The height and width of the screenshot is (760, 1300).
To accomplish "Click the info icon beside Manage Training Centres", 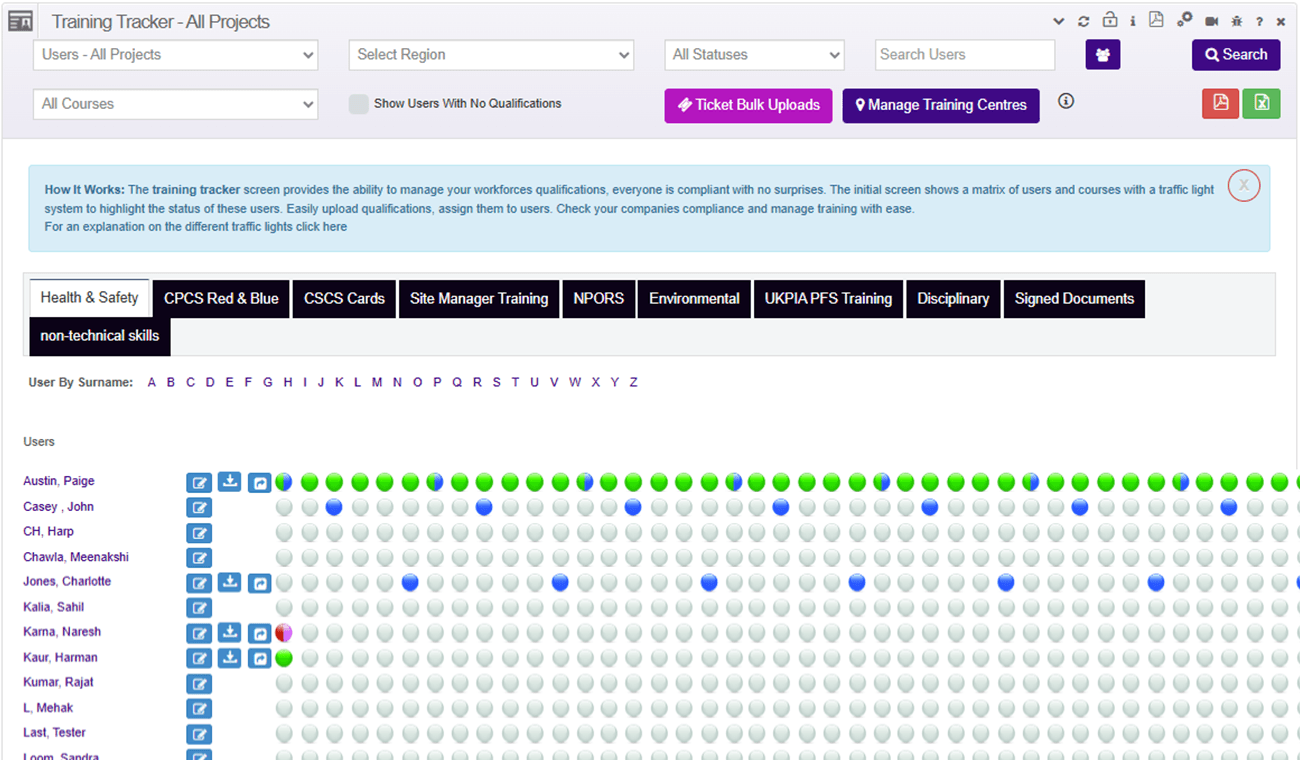I will tap(1066, 101).
